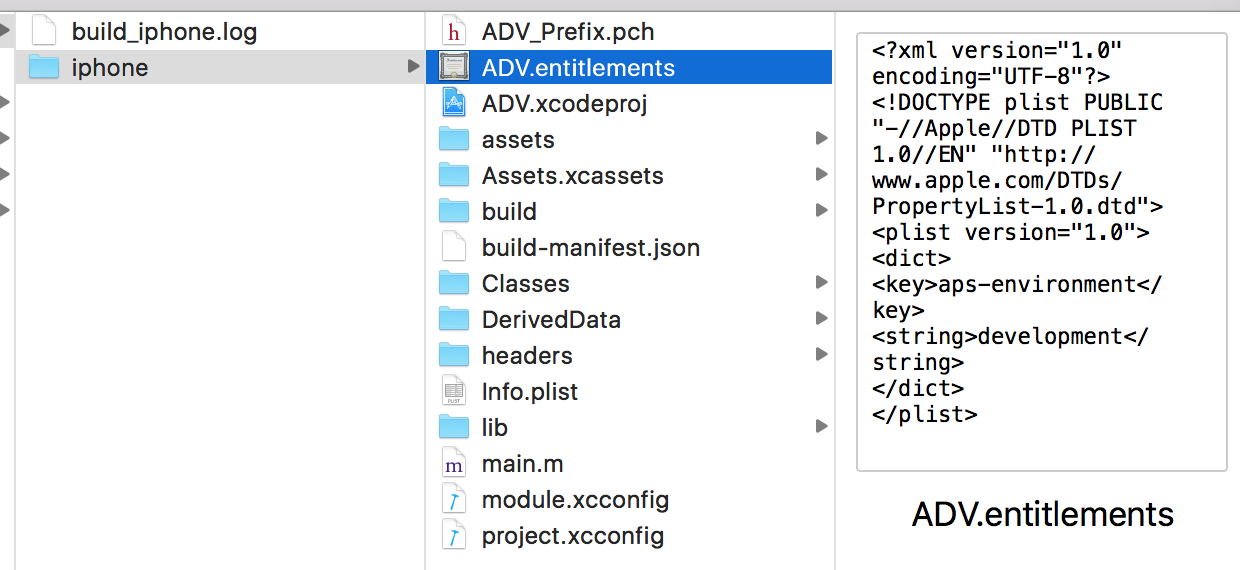The height and width of the screenshot is (570, 1240).
Task: Expand the DerivedData folder arrow
Action: 821,319
